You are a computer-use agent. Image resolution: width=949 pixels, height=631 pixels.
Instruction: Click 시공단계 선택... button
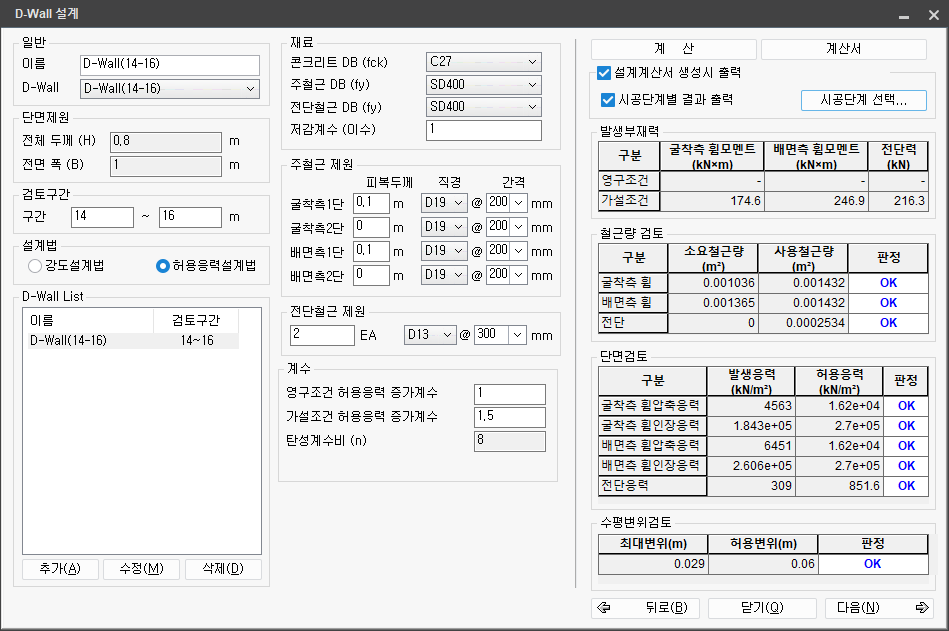click(x=863, y=100)
